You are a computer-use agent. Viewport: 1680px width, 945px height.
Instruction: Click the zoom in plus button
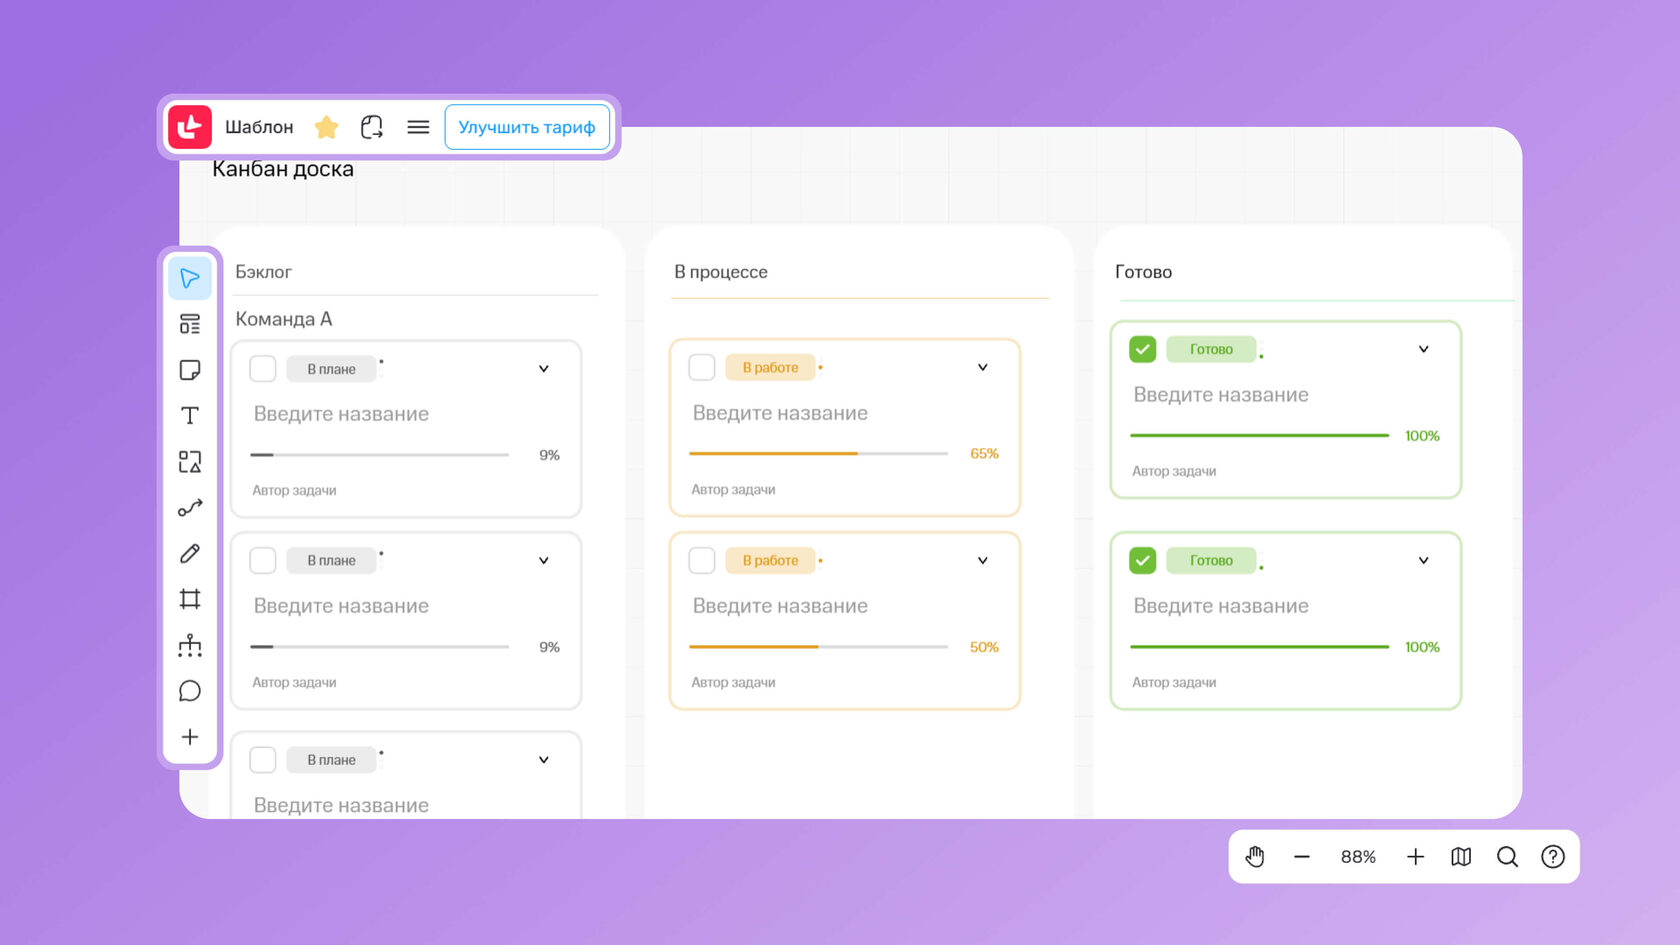1415,857
